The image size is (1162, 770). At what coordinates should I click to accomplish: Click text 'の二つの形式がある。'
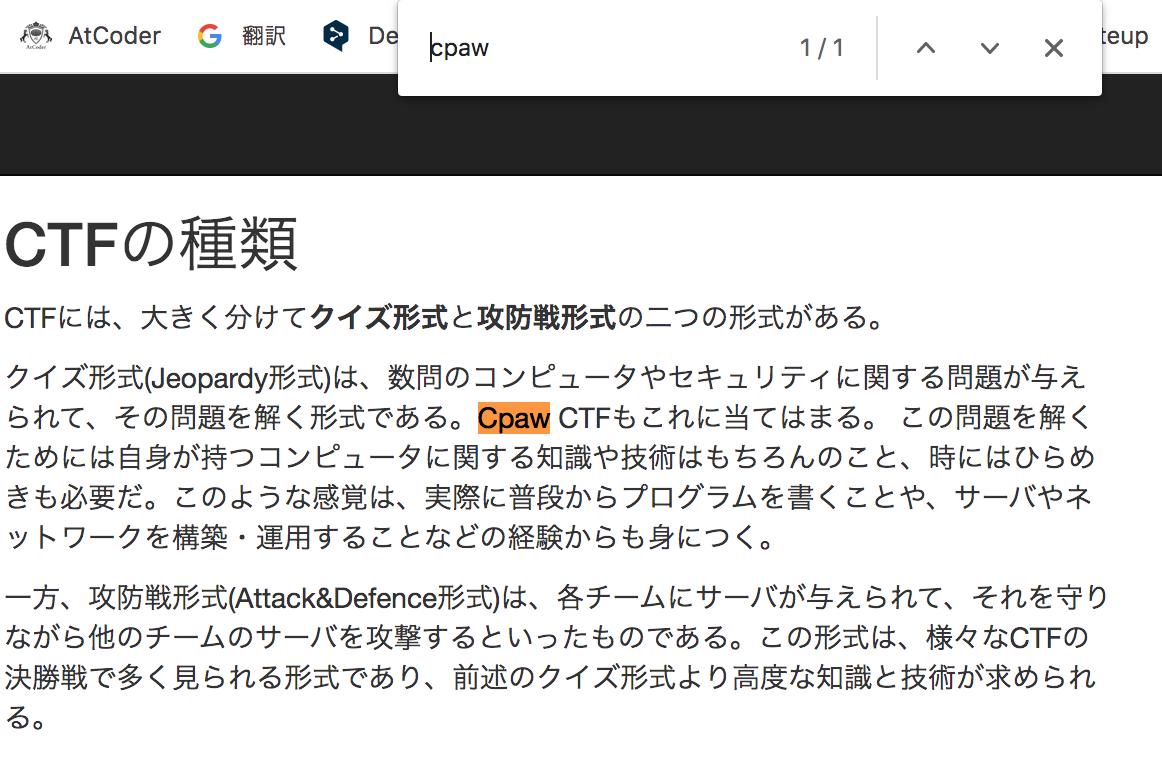tap(751, 317)
